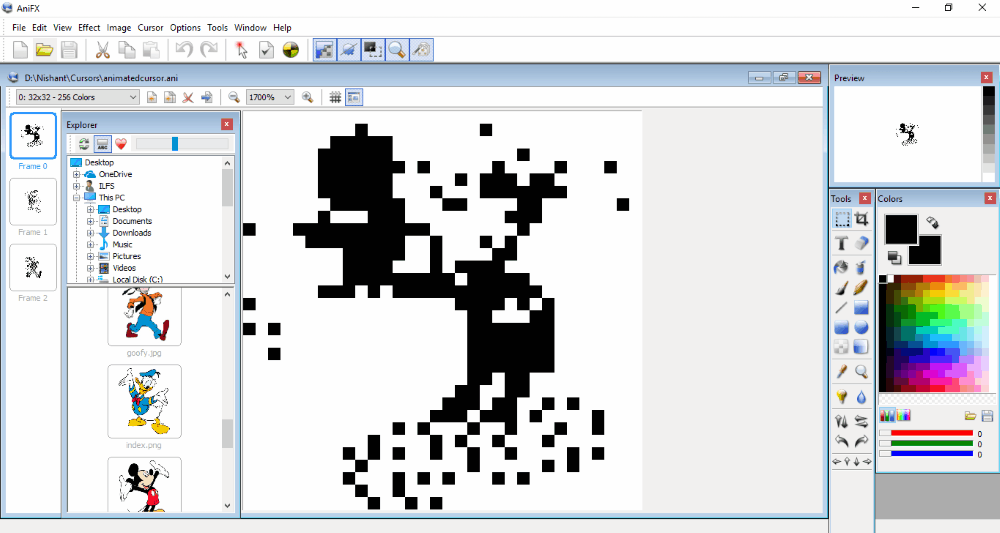
Task: Toggle the Explorer sidebar button next to grid
Action: tap(354, 97)
